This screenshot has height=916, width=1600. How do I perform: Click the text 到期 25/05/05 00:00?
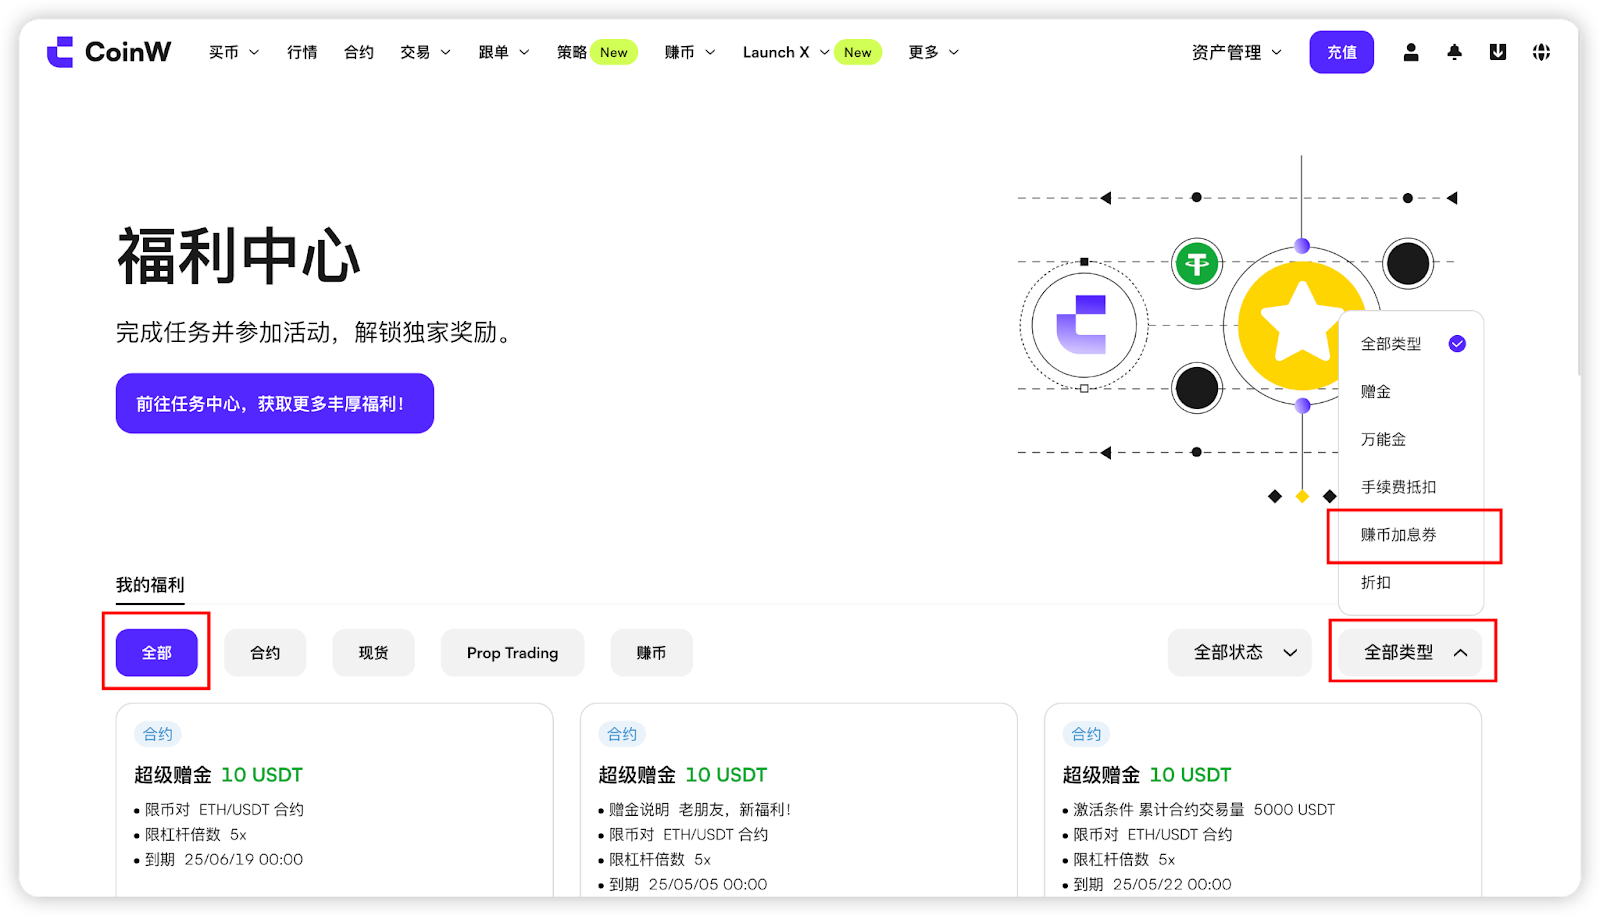(688, 885)
